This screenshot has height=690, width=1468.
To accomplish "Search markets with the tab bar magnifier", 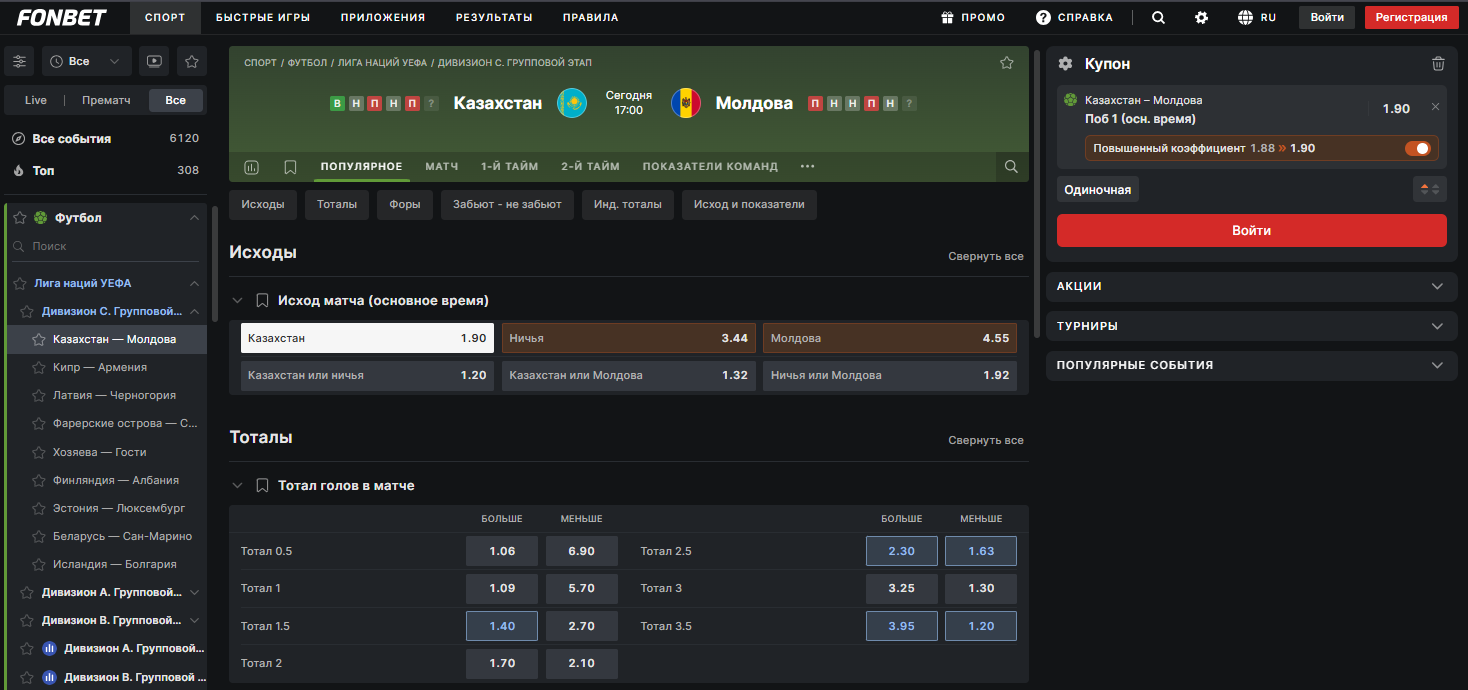I will [x=1011, y=167].
